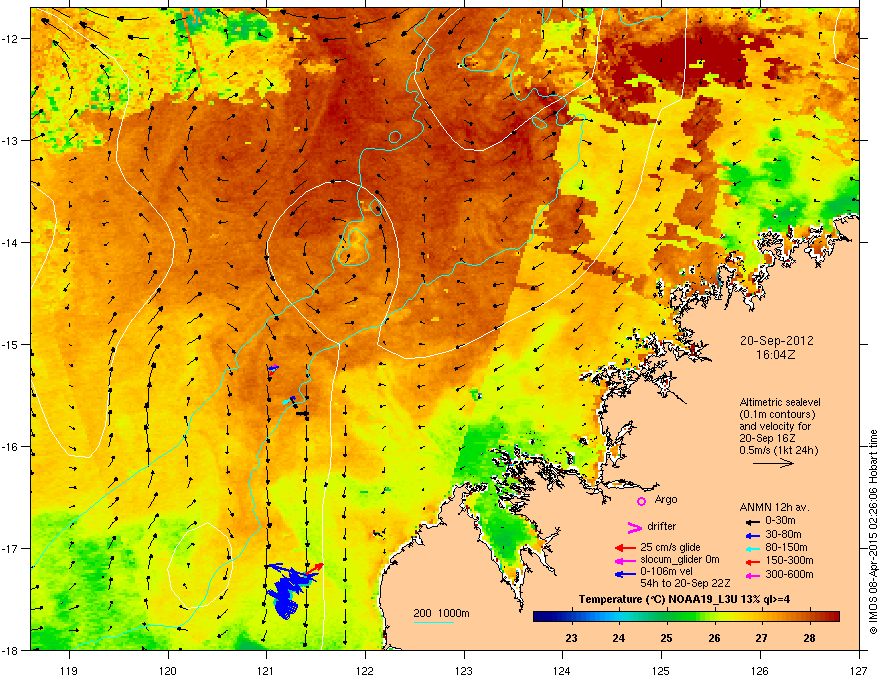Click the latitude axis label -16
The width and height of the screenshot is (880, 680).
pyautogui.click(x=11, y=447)
